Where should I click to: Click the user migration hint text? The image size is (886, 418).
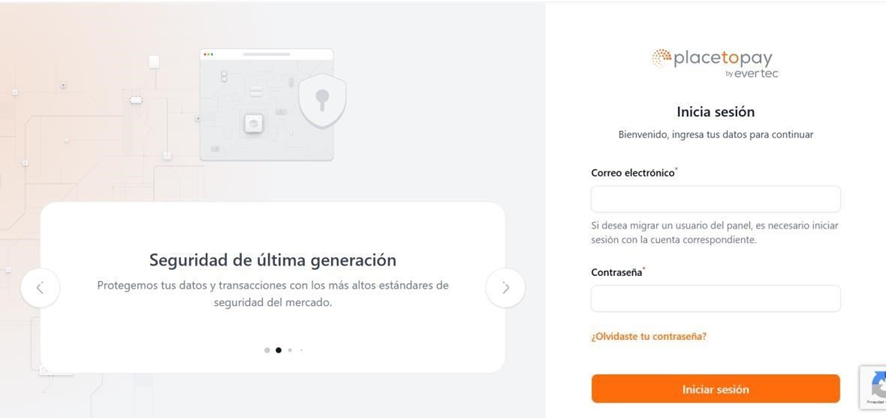tap(714, 232)
